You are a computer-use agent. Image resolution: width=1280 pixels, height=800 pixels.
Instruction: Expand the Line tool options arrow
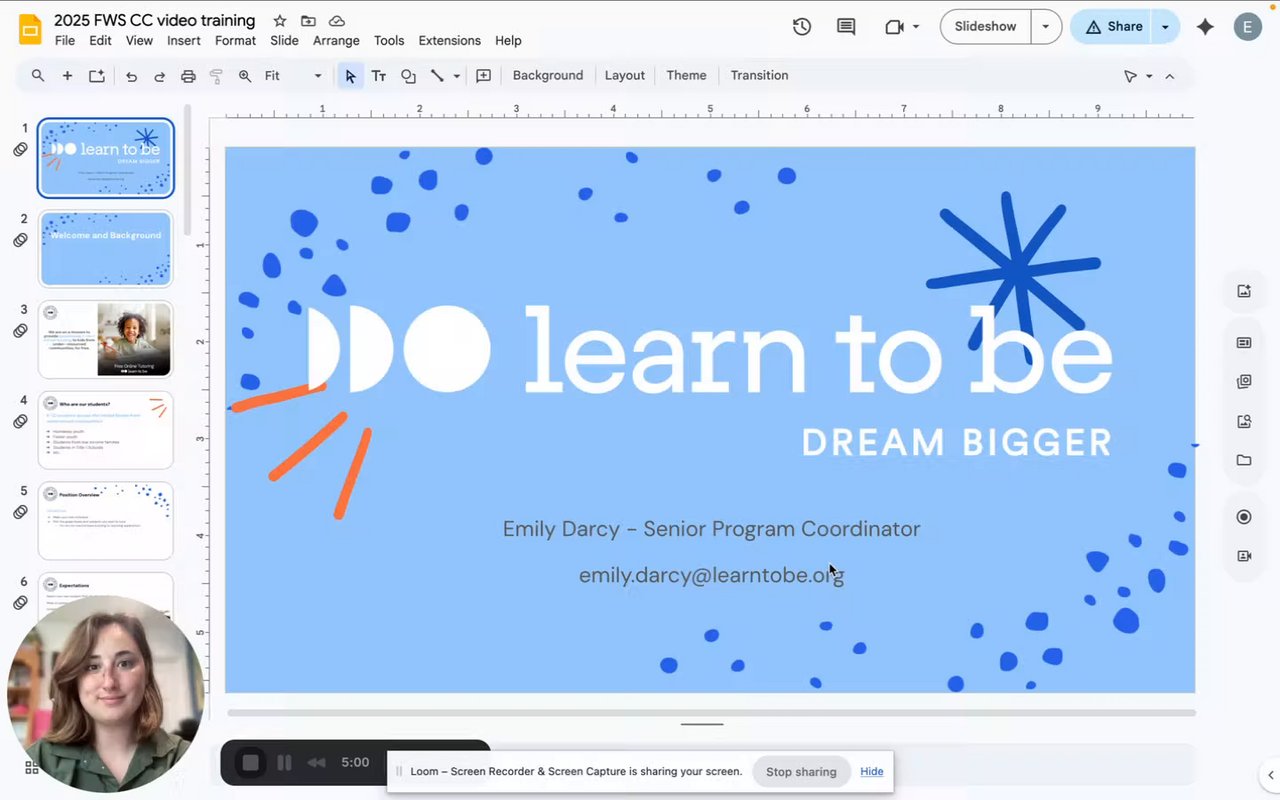click(457, 76)
